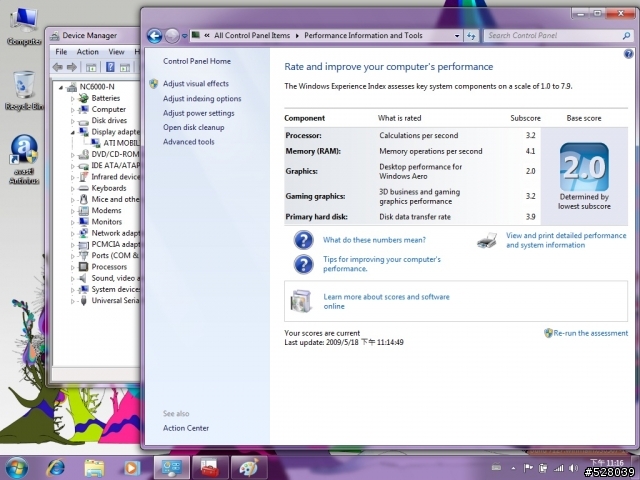Open tips for improving computer's performance

coord(382,264)
